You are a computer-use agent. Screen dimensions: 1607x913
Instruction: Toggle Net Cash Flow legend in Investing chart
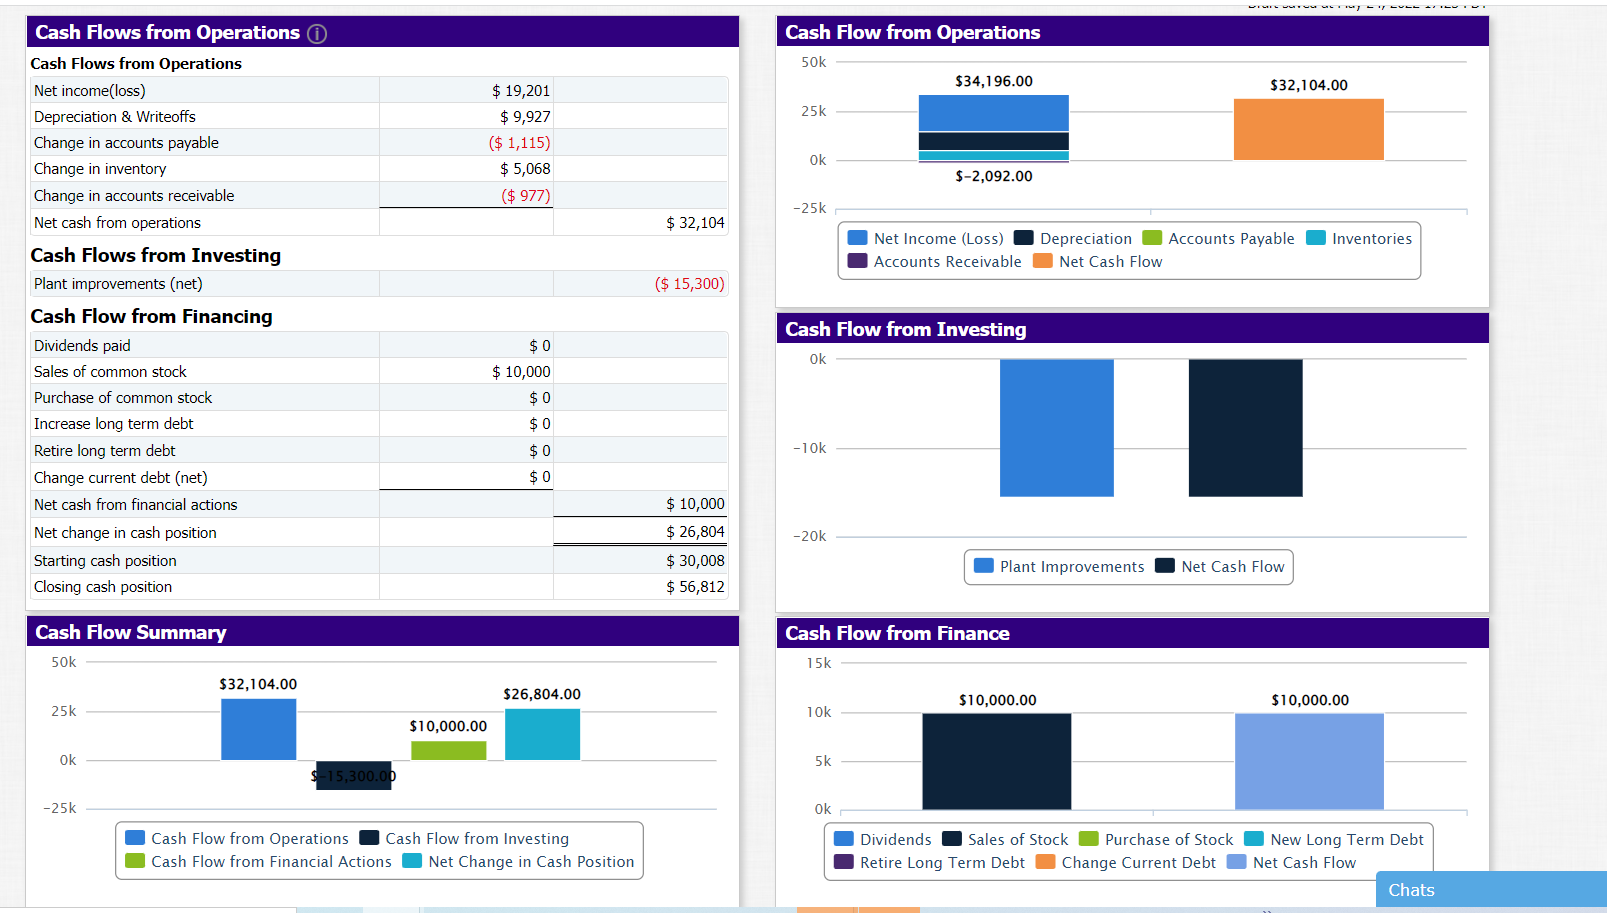click(x=1220, y=566)
